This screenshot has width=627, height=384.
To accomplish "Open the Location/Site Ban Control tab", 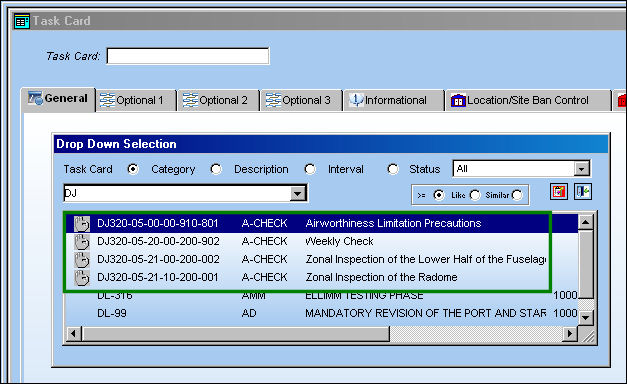I will [x=528, y=100].
